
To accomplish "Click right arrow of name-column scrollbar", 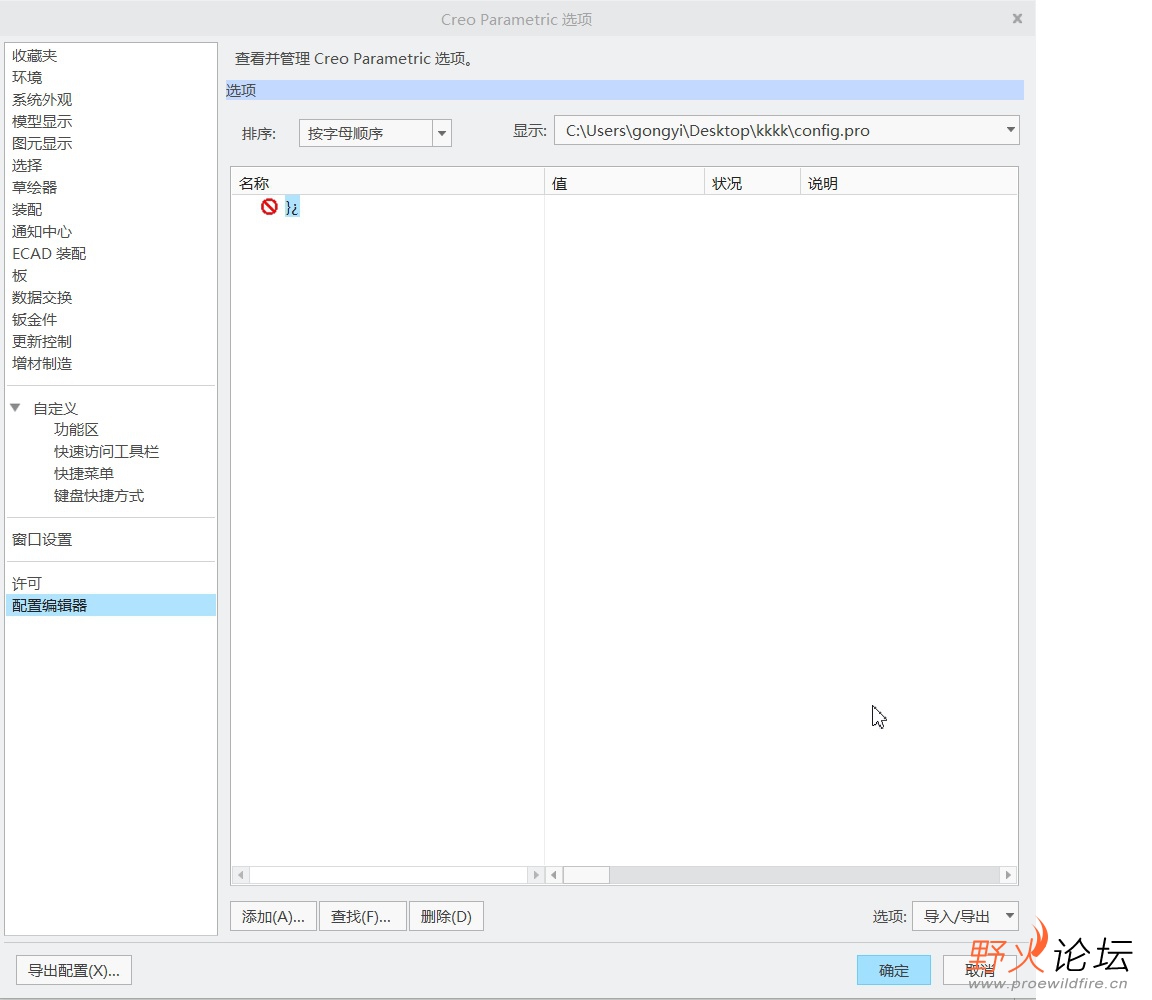I will coord(536,874).
